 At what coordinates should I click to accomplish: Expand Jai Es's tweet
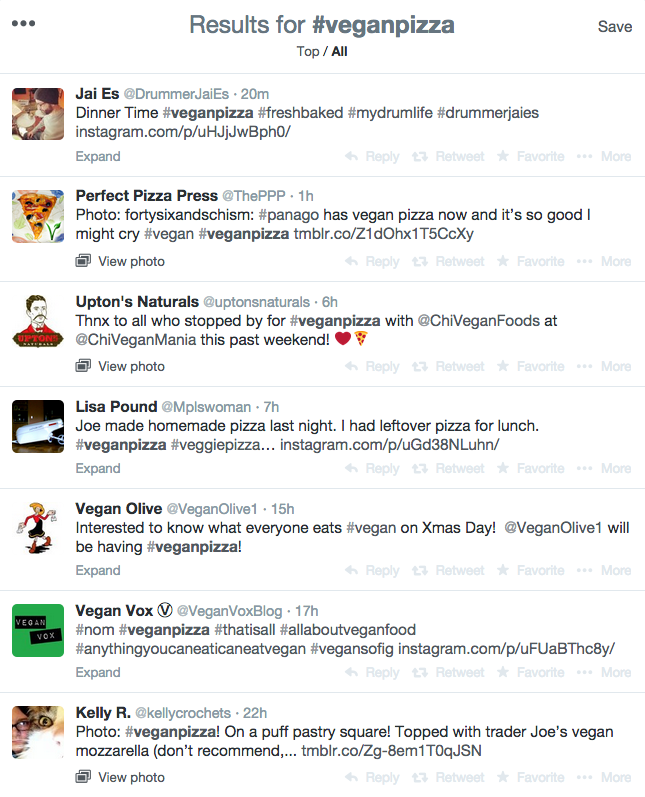coord(98,156)
